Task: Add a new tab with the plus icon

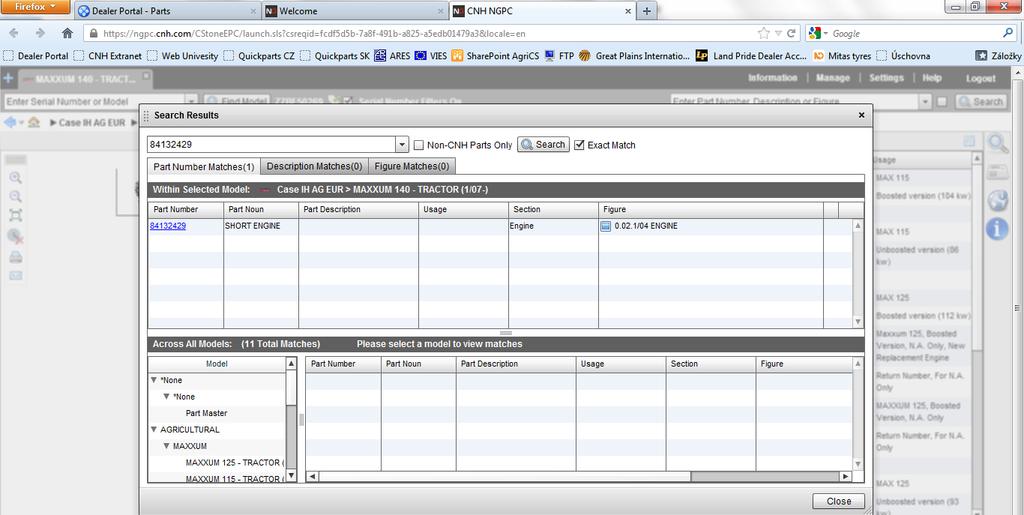Action: pos(8,79)
